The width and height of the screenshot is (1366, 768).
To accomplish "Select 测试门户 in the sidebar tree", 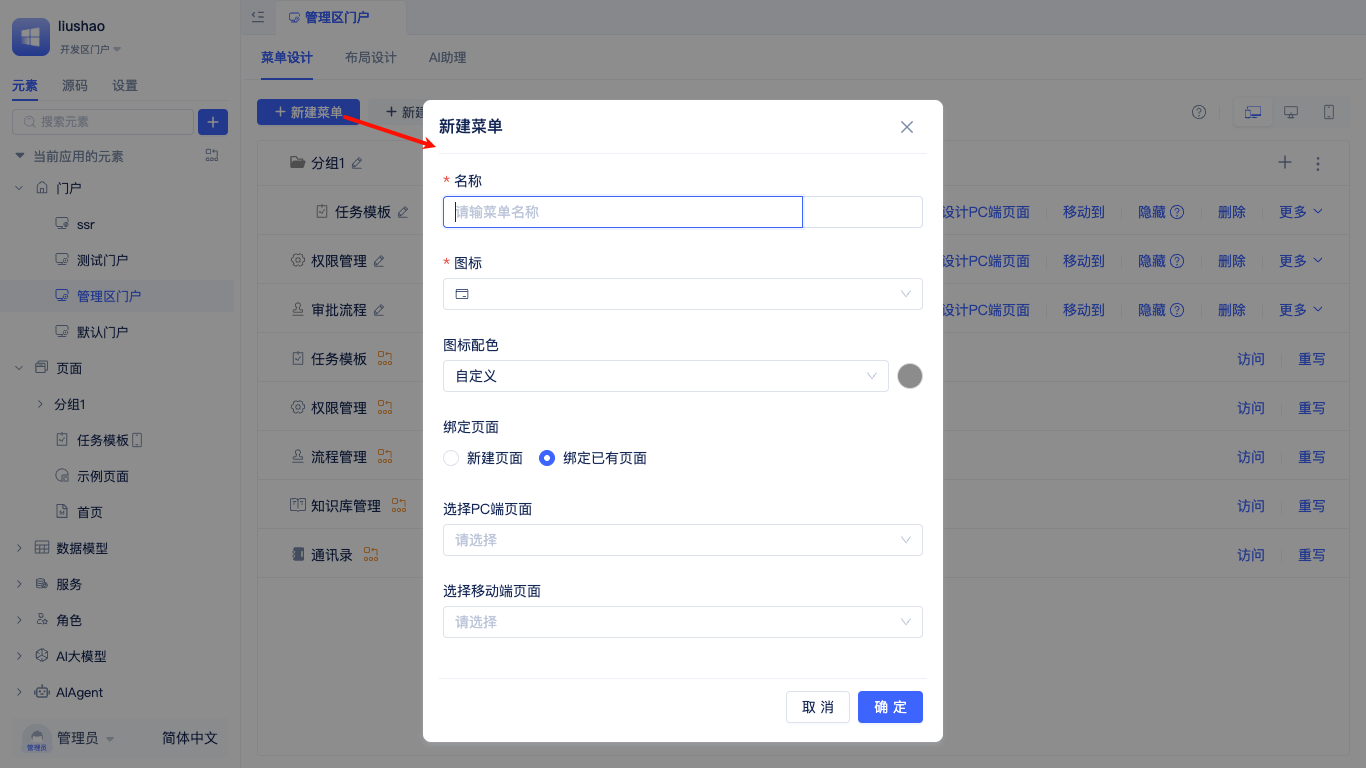I will 103,260.
